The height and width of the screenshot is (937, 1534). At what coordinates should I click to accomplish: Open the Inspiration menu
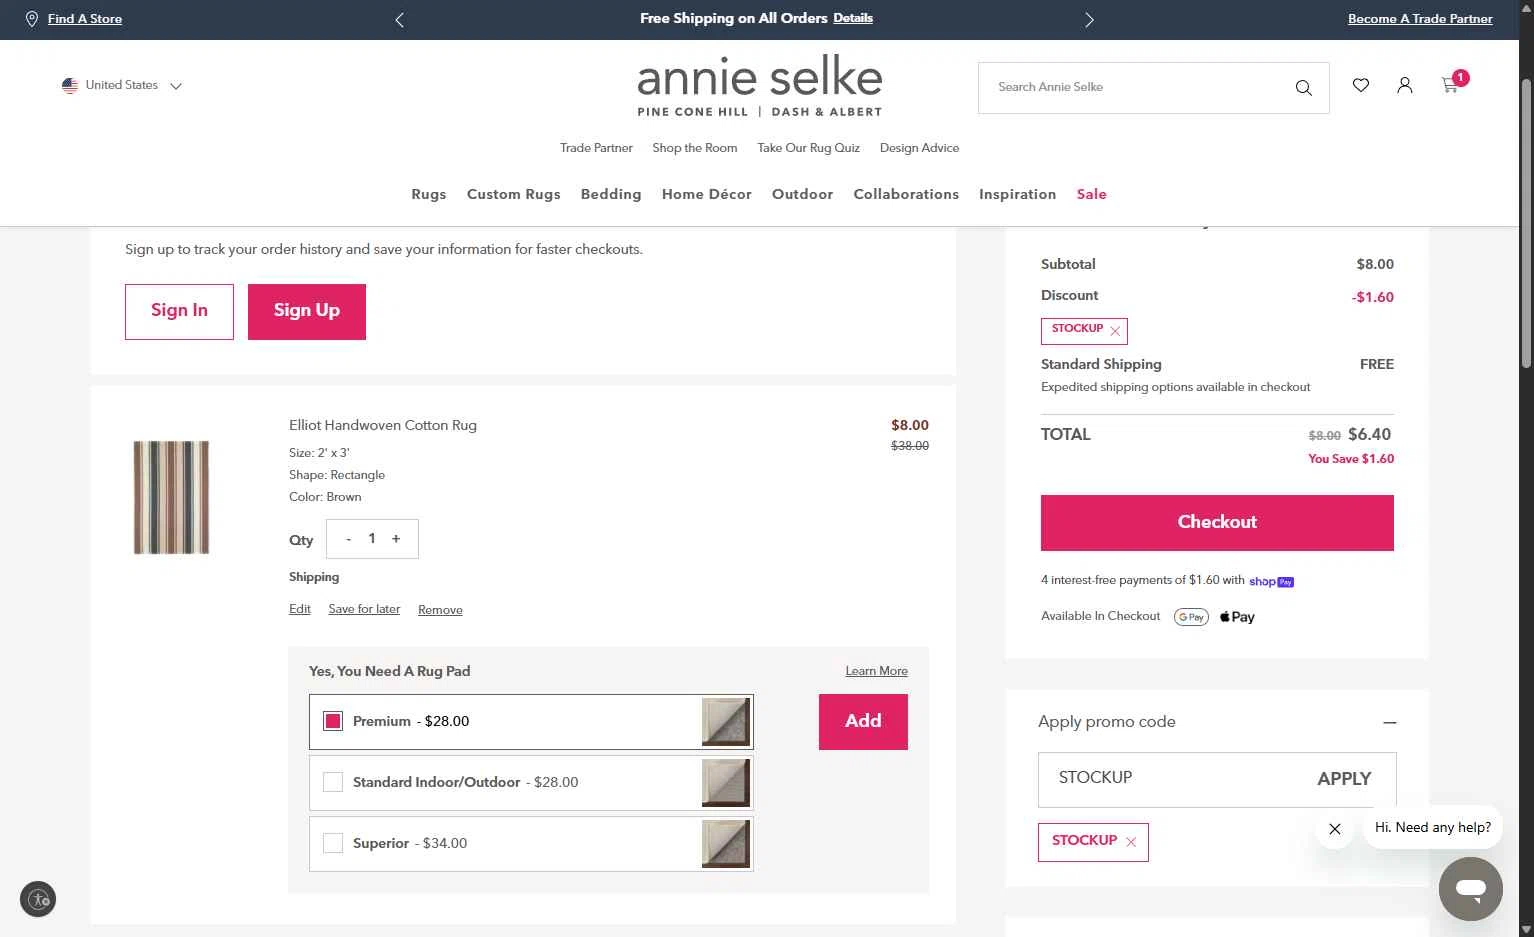(1017, 194)
